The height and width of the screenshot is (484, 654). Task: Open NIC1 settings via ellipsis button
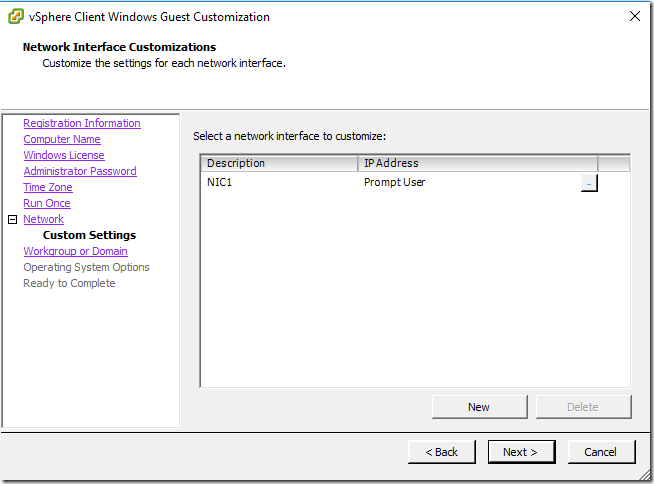coord(589,183)
